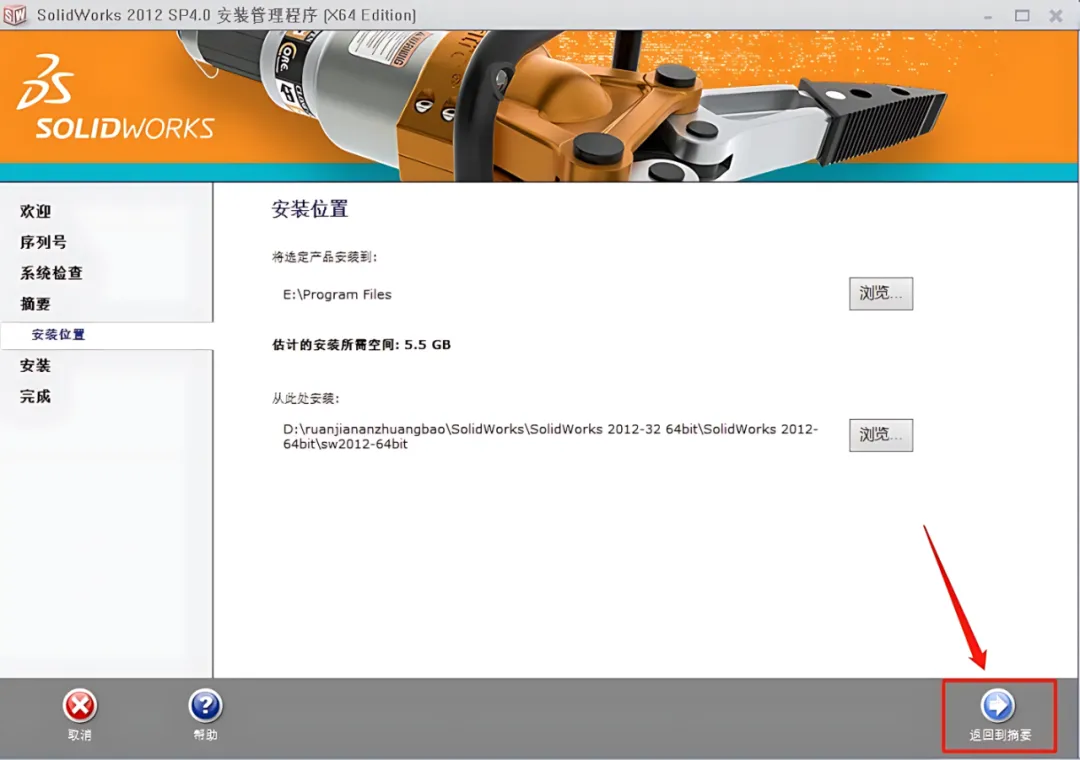The height and width of the screenshot is (760, 1080).
Task: Click the 估计的安装所需空间: 5.5 GB text
Action: (x=361, y=345)
